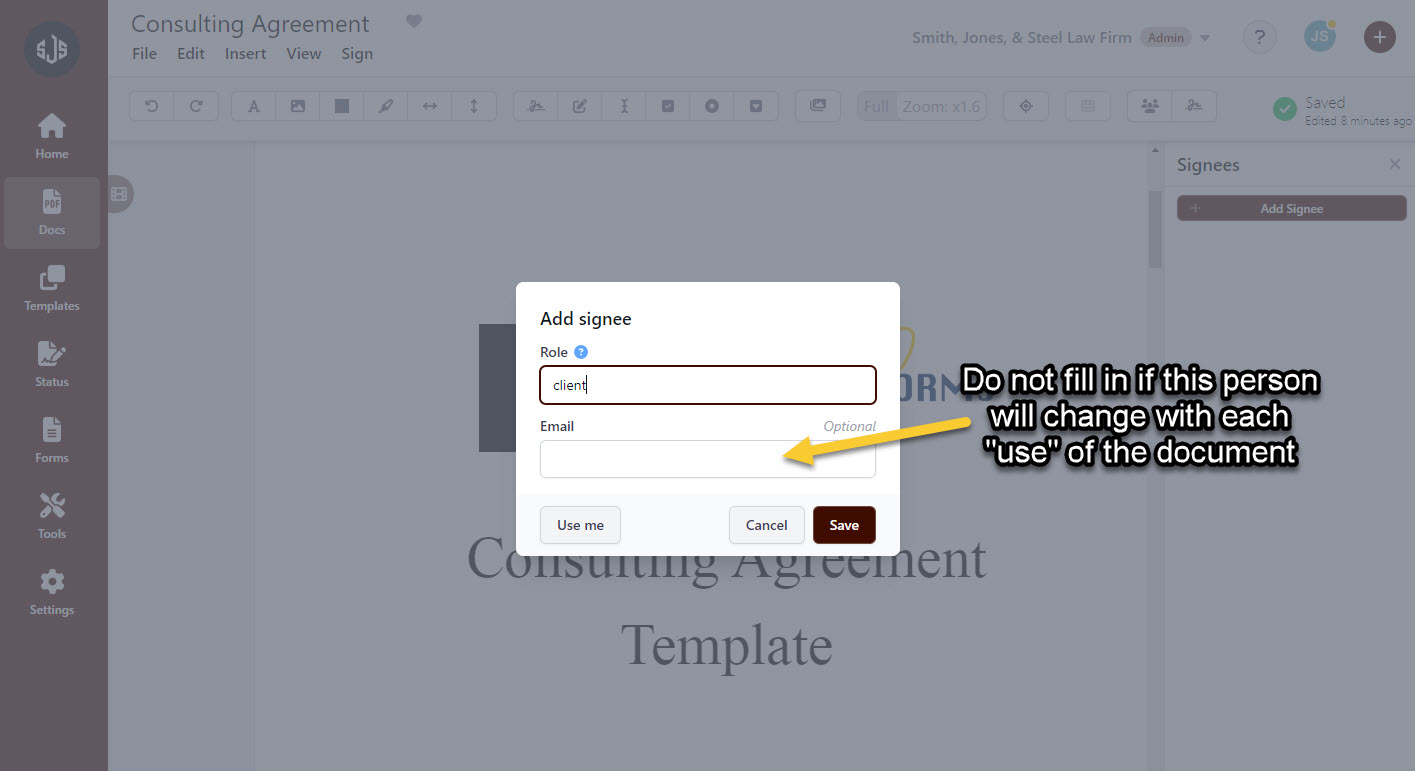Favorite the document with heart icon
This screenshot has width=1415, height=771.
click(414, 21)
